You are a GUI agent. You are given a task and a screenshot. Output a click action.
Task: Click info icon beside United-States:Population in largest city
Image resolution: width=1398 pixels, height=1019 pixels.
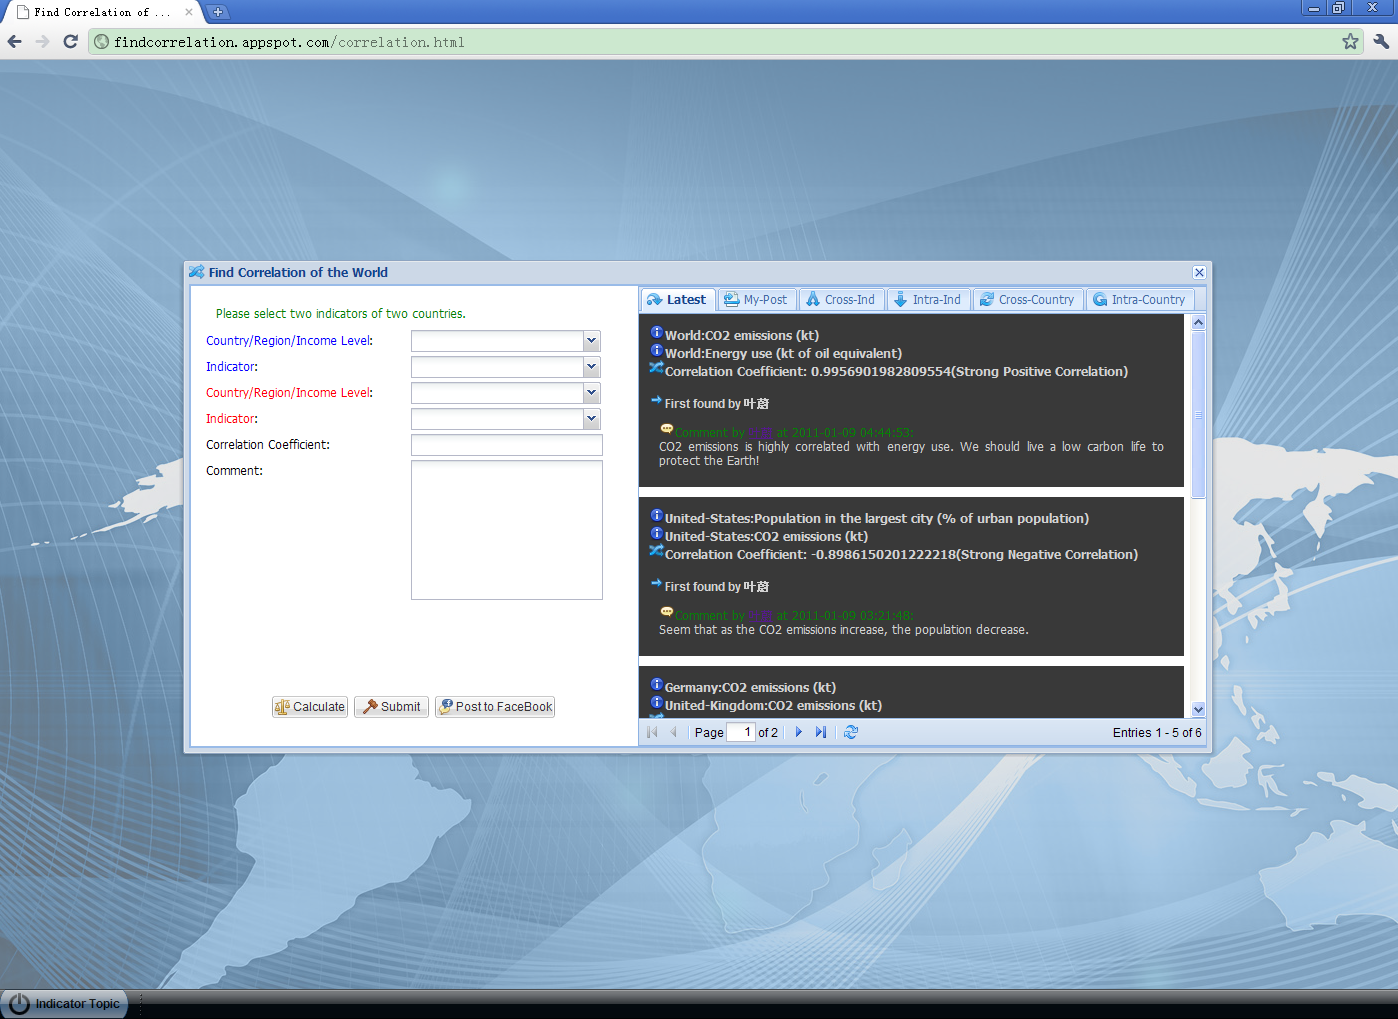tap(657, 515)
